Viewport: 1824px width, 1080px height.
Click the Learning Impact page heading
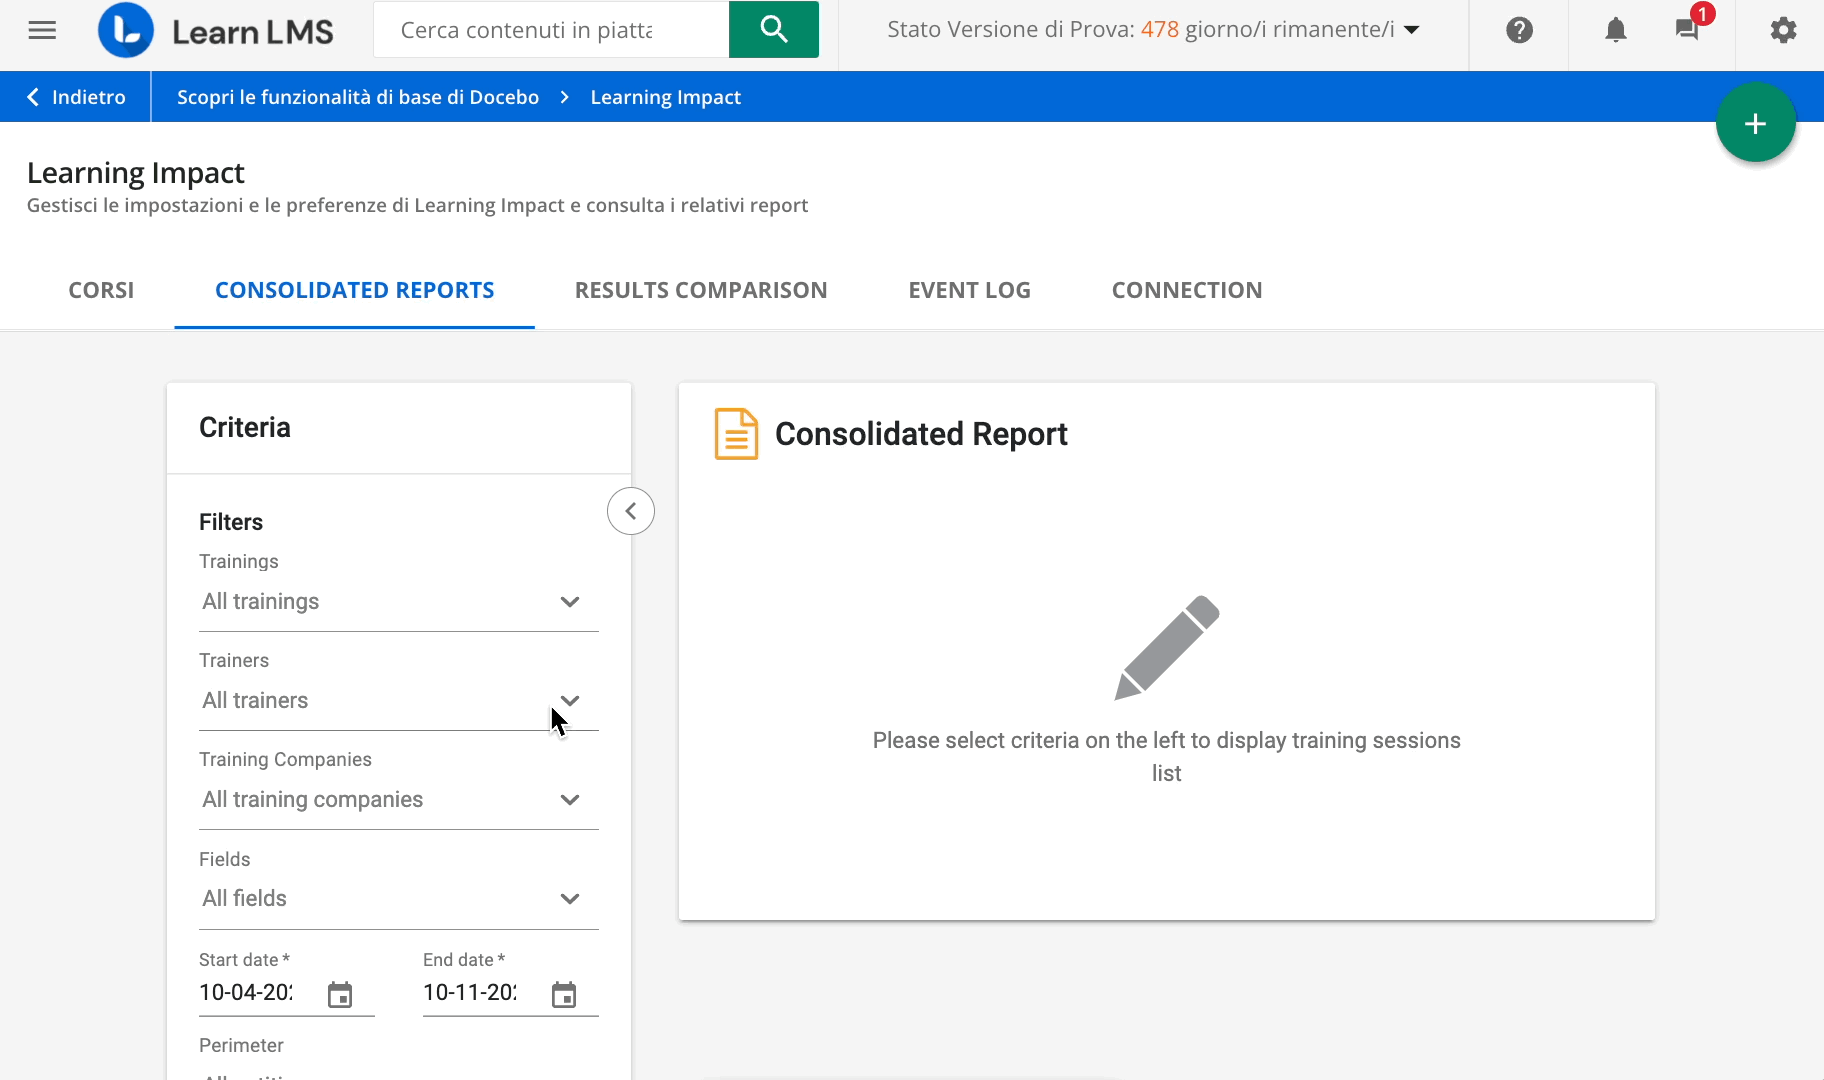pyautogui.click(x=136, y=173)
